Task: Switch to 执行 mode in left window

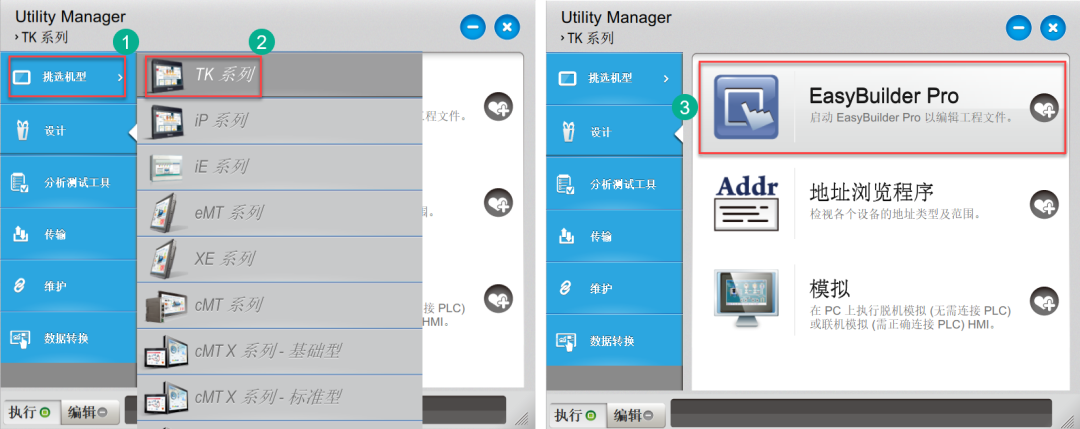Action: 30,412
